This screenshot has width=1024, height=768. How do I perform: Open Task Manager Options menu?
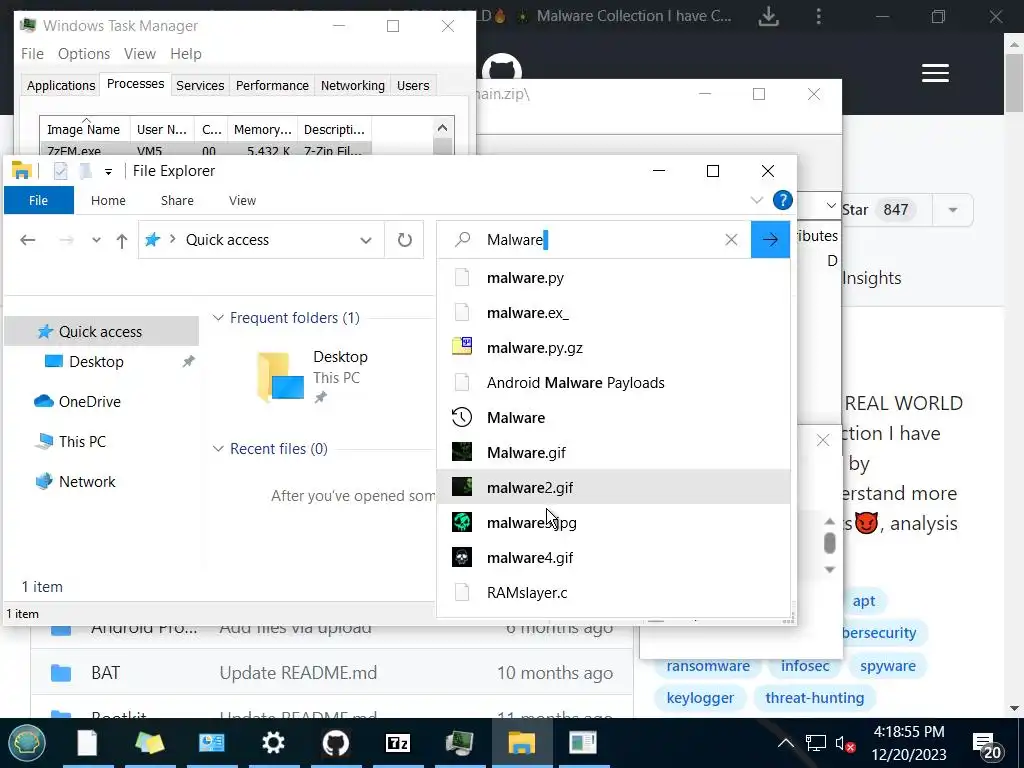click(84, 54)
